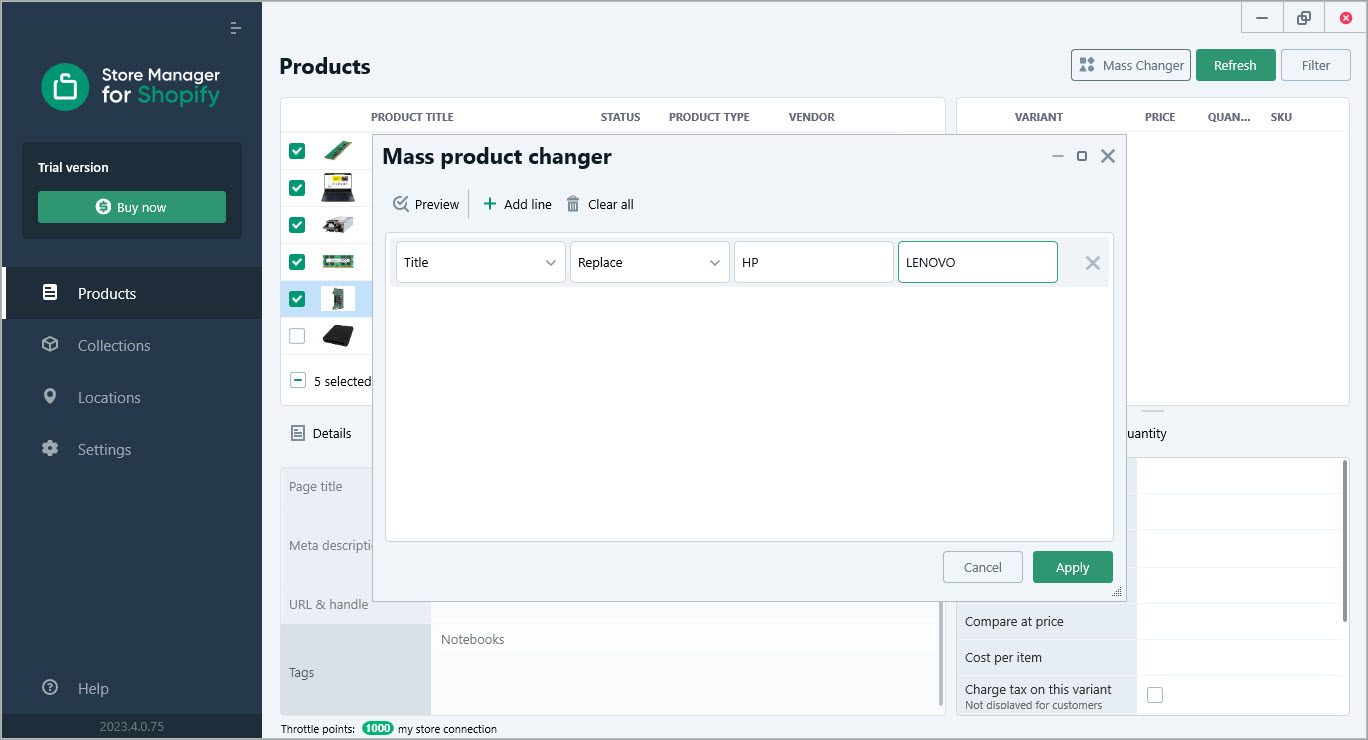1368x740 pixels.
Task: Uncheck the fourth product row checkbox
Action: pos(297,262)
